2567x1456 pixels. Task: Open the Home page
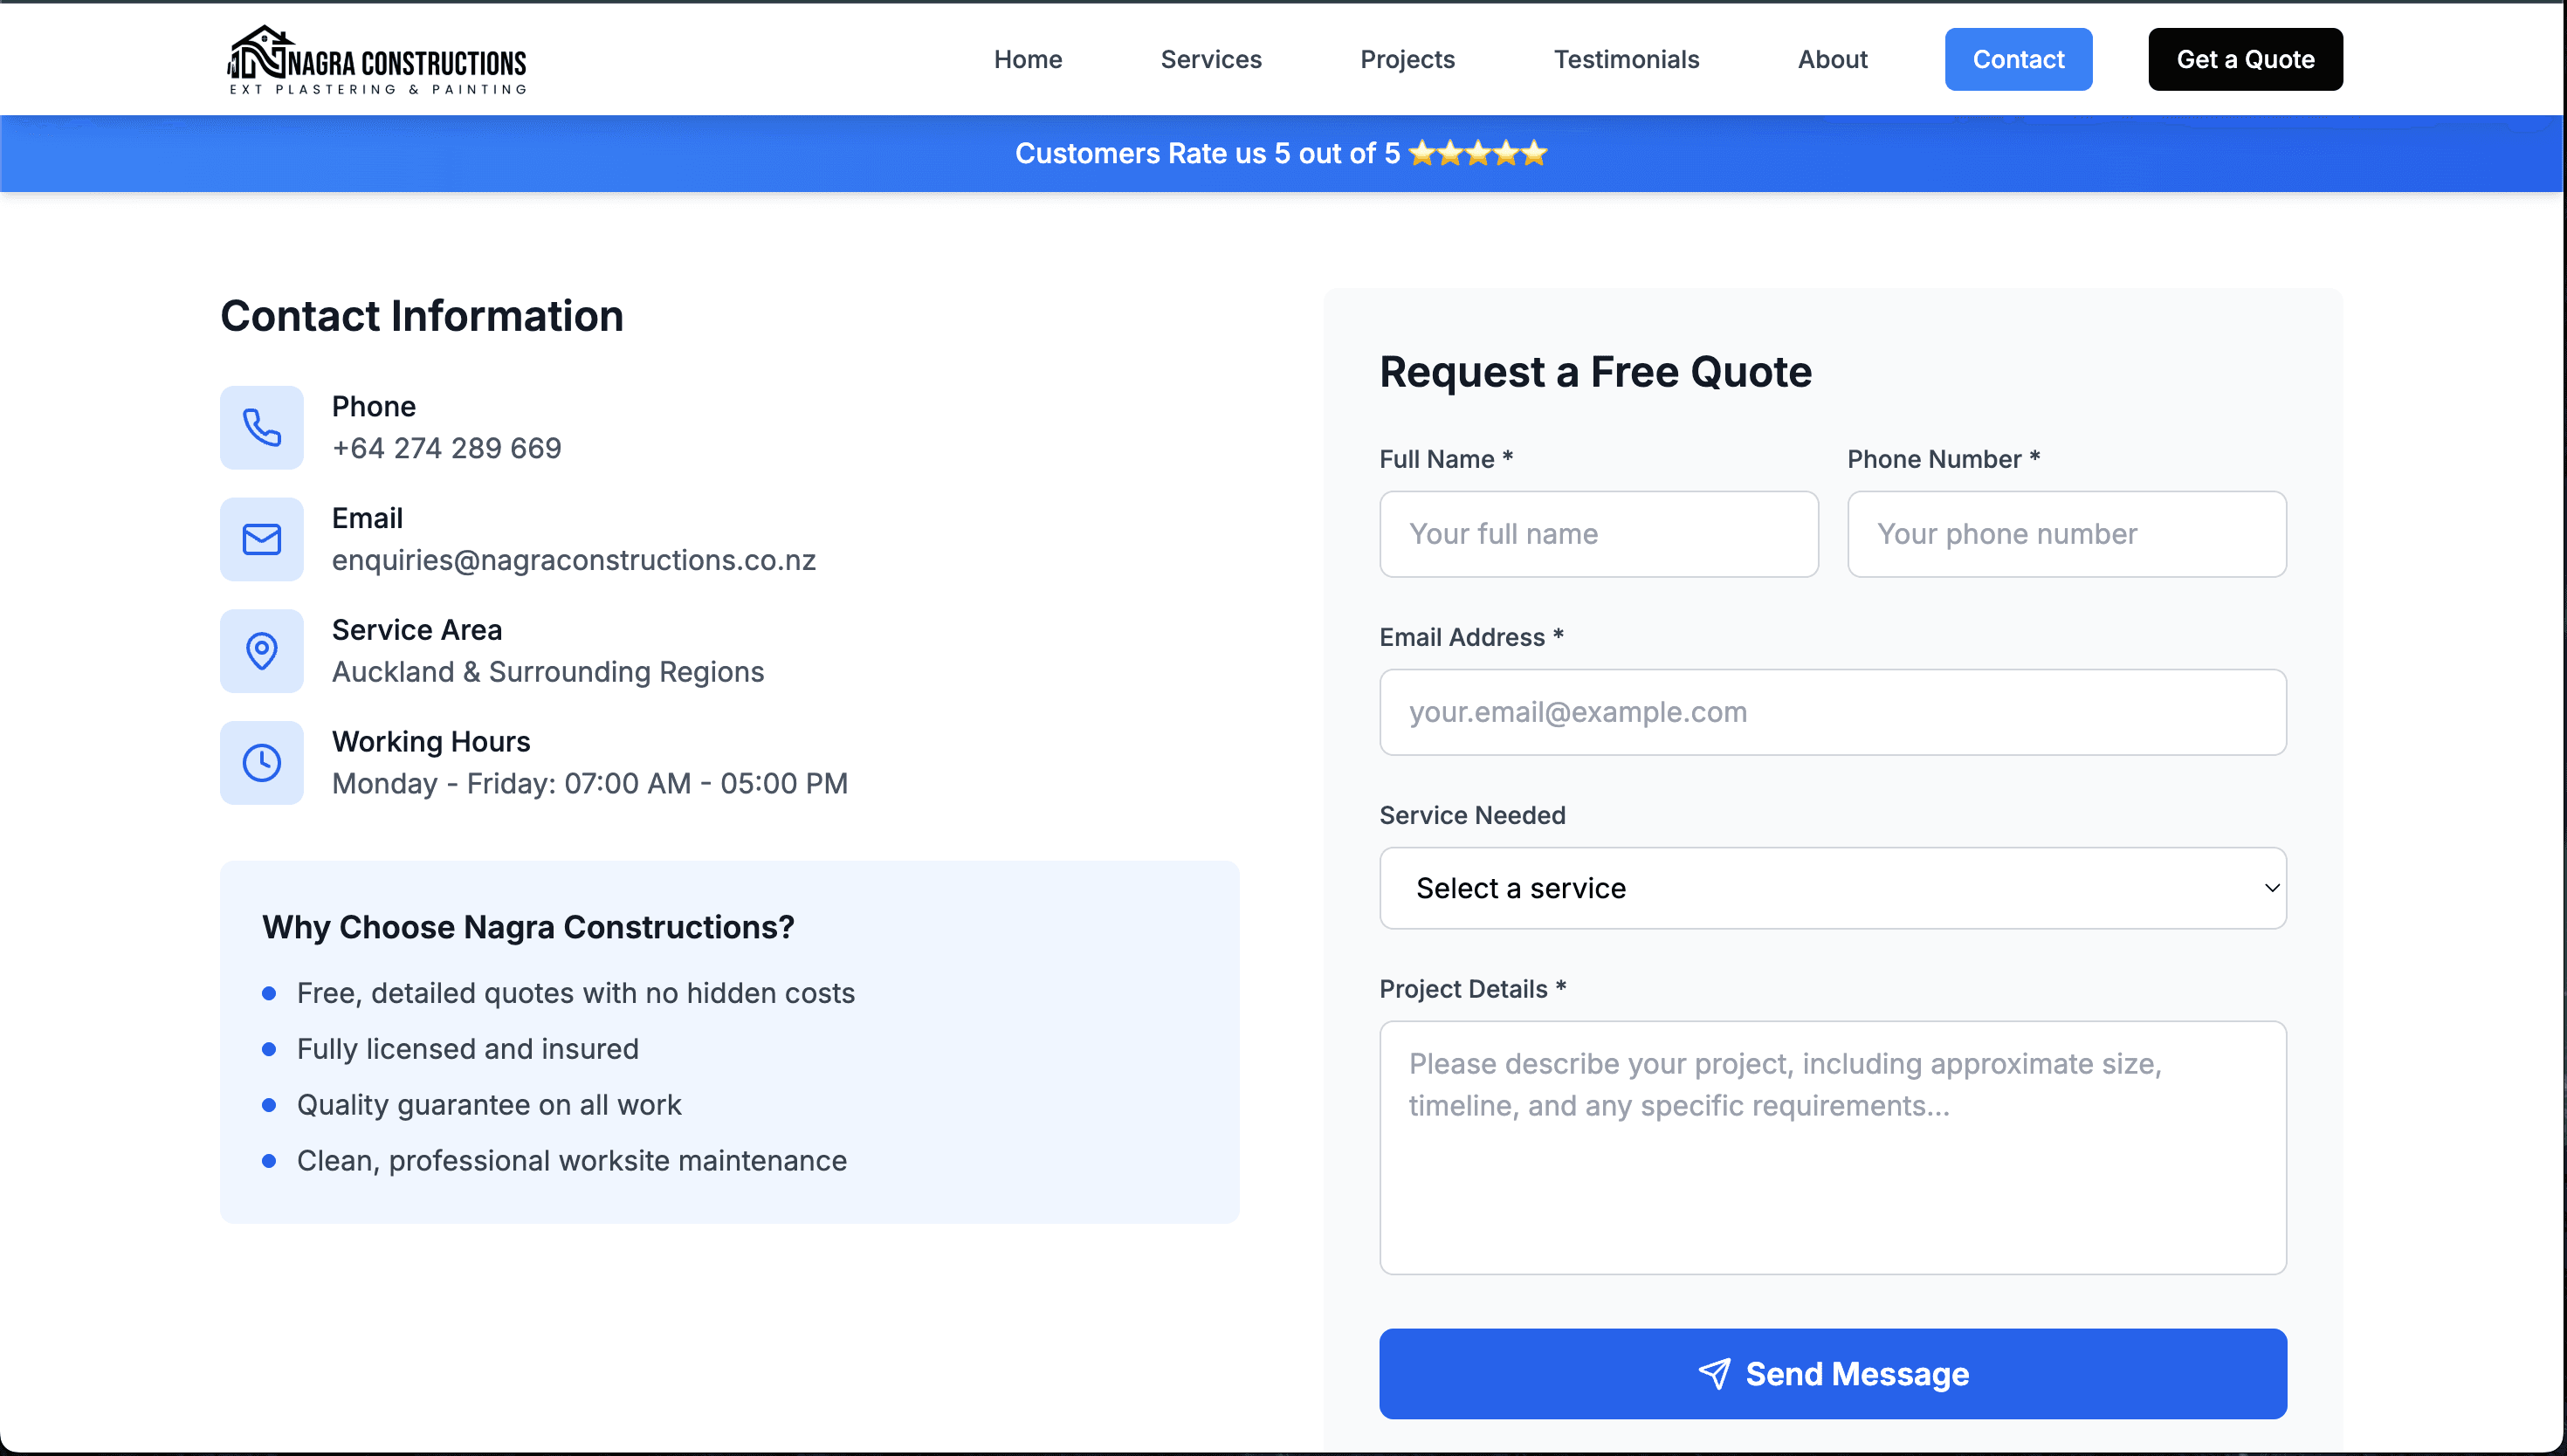(x=1027, y=59)
